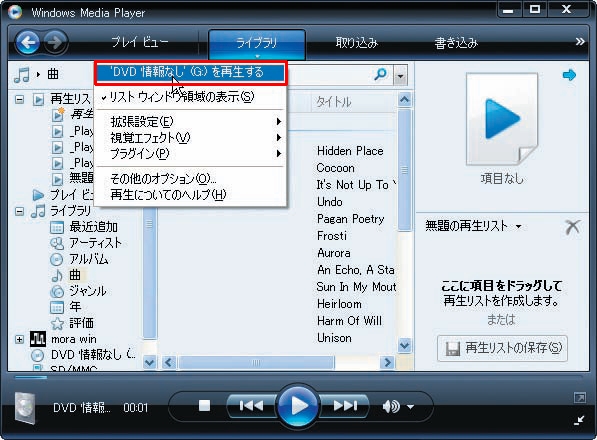Collapse the 再生リスト tree node
This screenshot has height=440, width=597.
pos(19,100)
